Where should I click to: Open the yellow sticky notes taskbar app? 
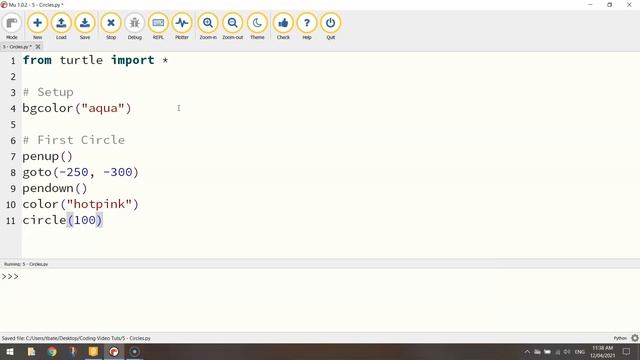tap(93, 351)
